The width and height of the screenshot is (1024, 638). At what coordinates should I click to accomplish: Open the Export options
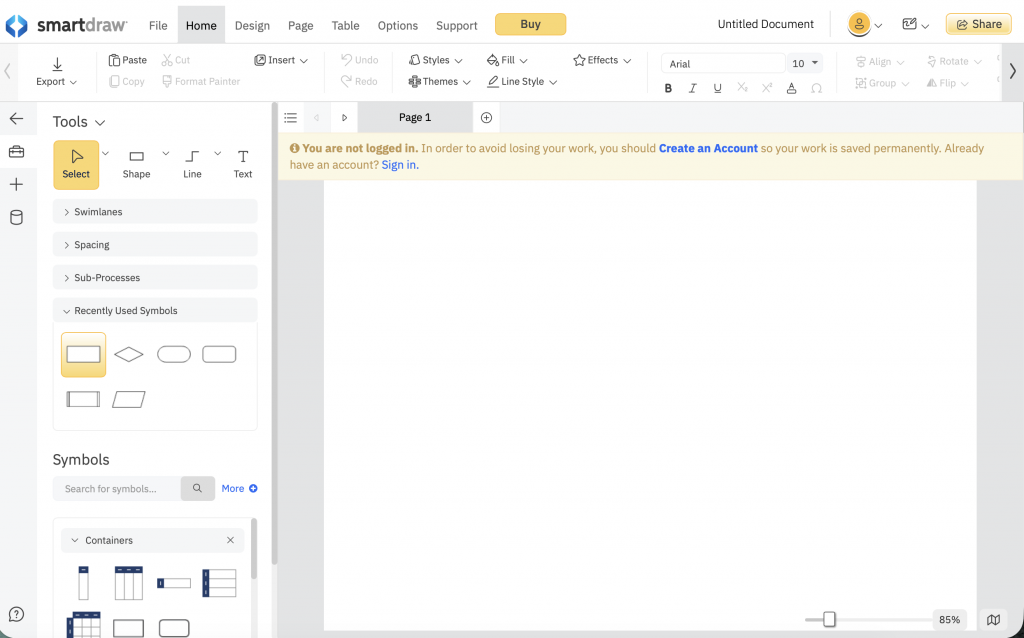[x=56, y=70]
